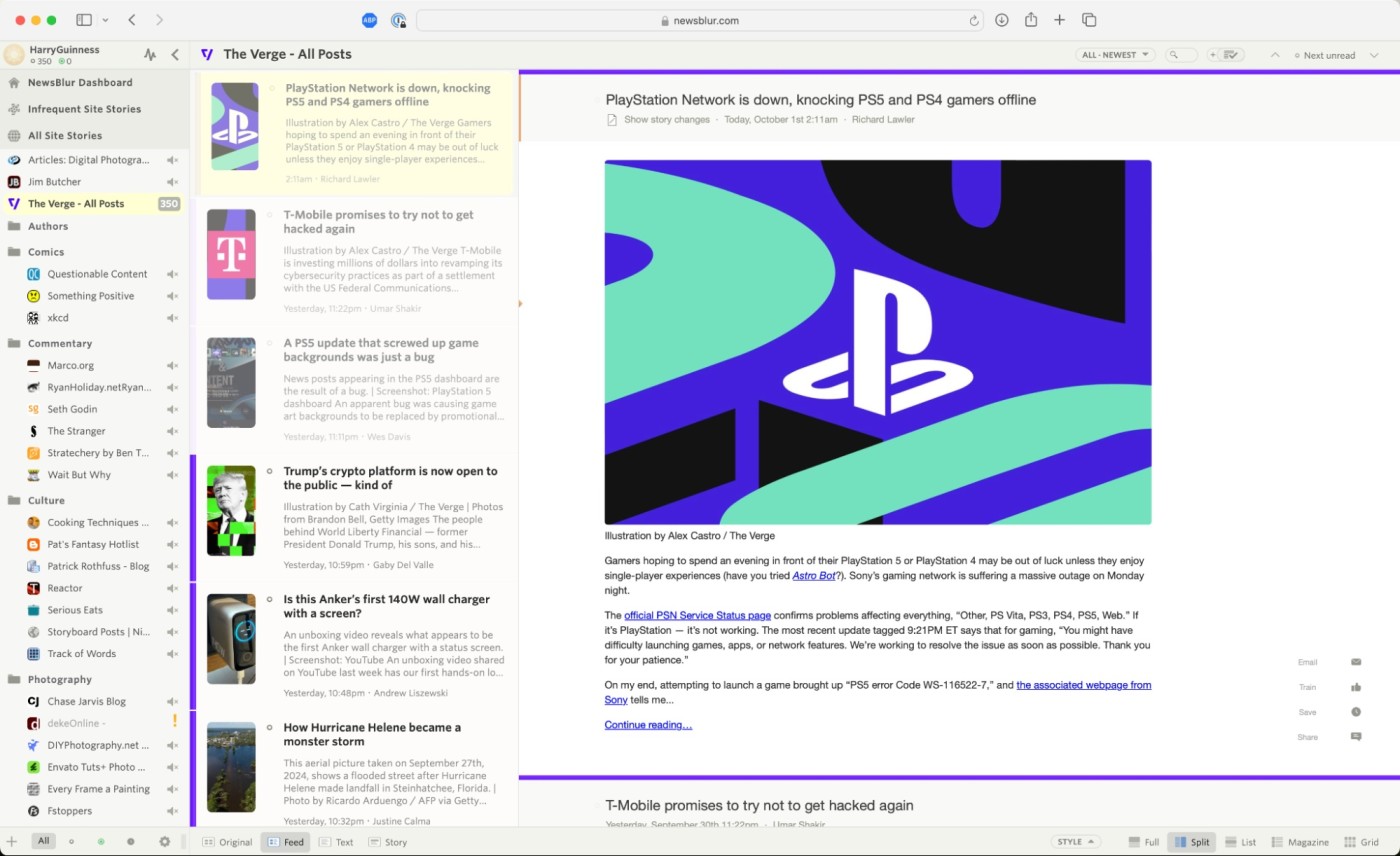Viewport: 1400px width, 856px height.
Task: Toggle unread marker on Anker 140W charger story
Action: point(270,599)
